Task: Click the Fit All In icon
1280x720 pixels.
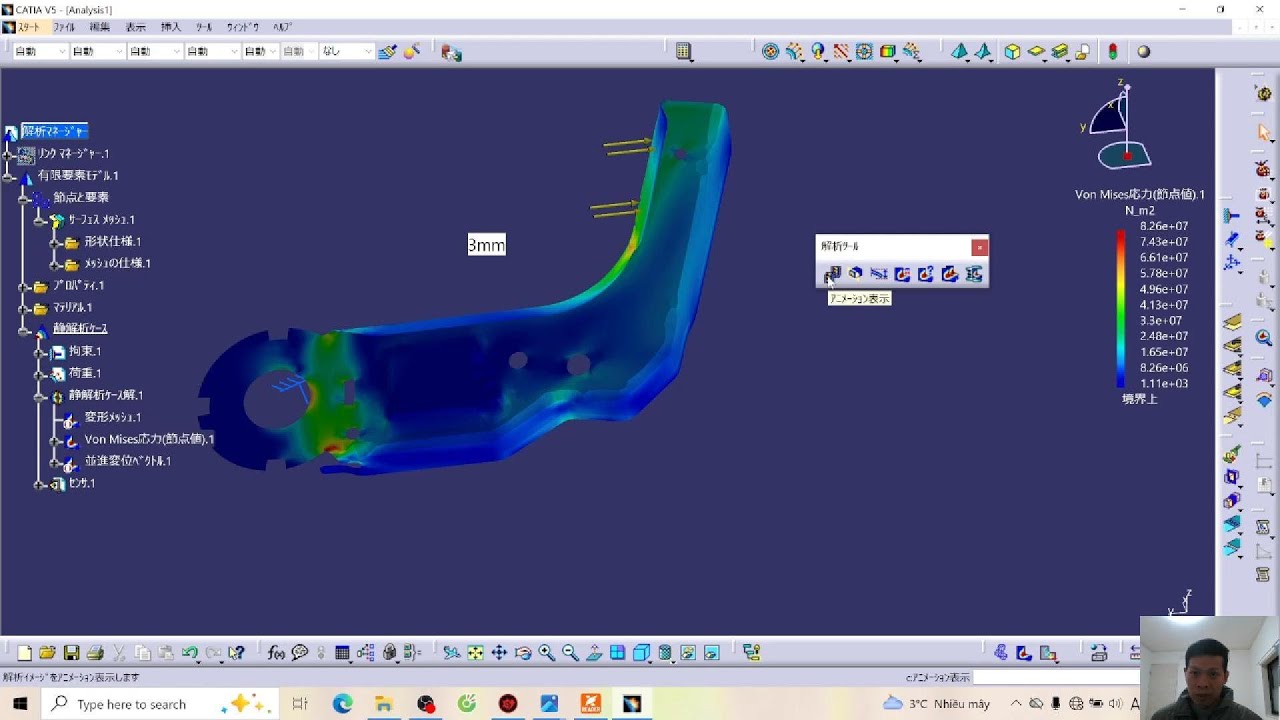Action: pos(475,653)
